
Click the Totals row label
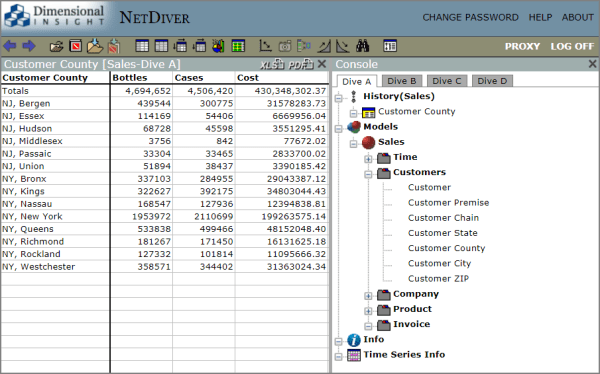[15, 91]
